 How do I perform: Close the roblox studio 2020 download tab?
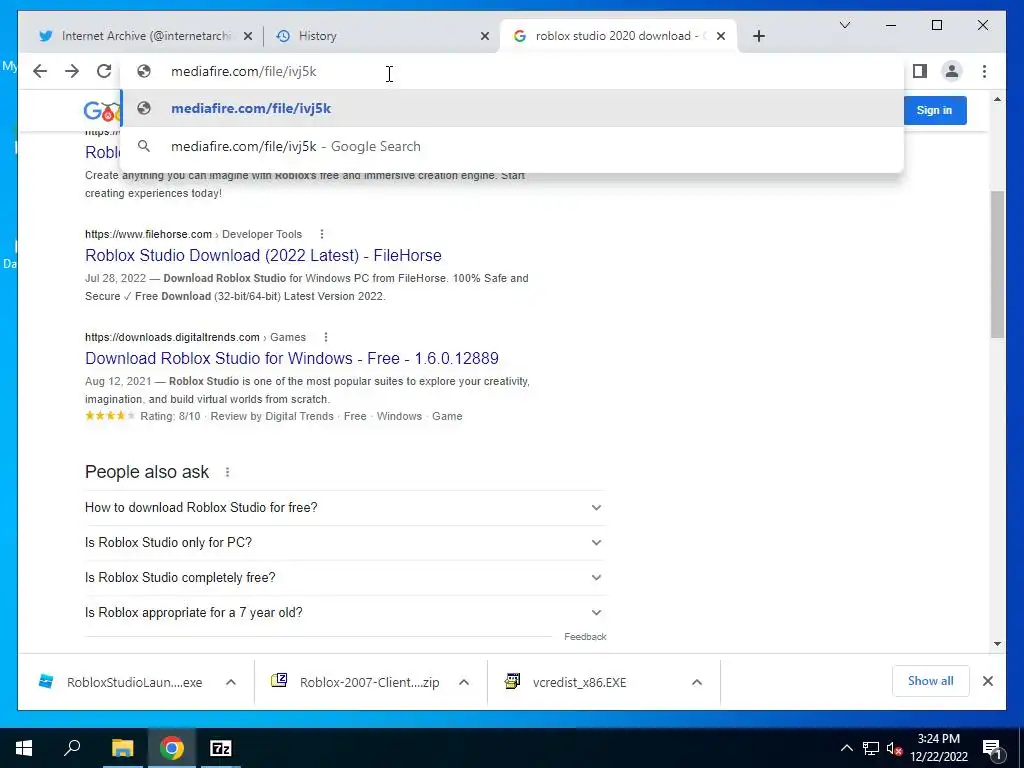tap(720, 36)
